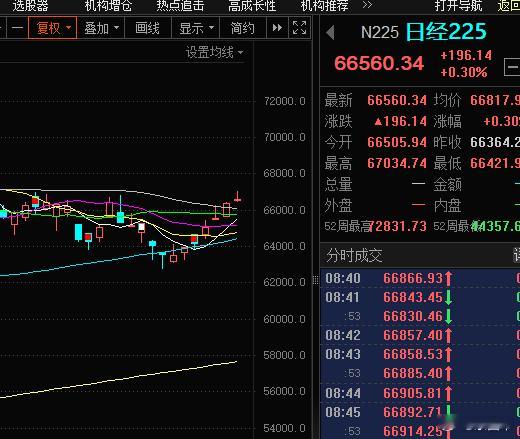Open 热点追击 menu item

click(180, 5)
